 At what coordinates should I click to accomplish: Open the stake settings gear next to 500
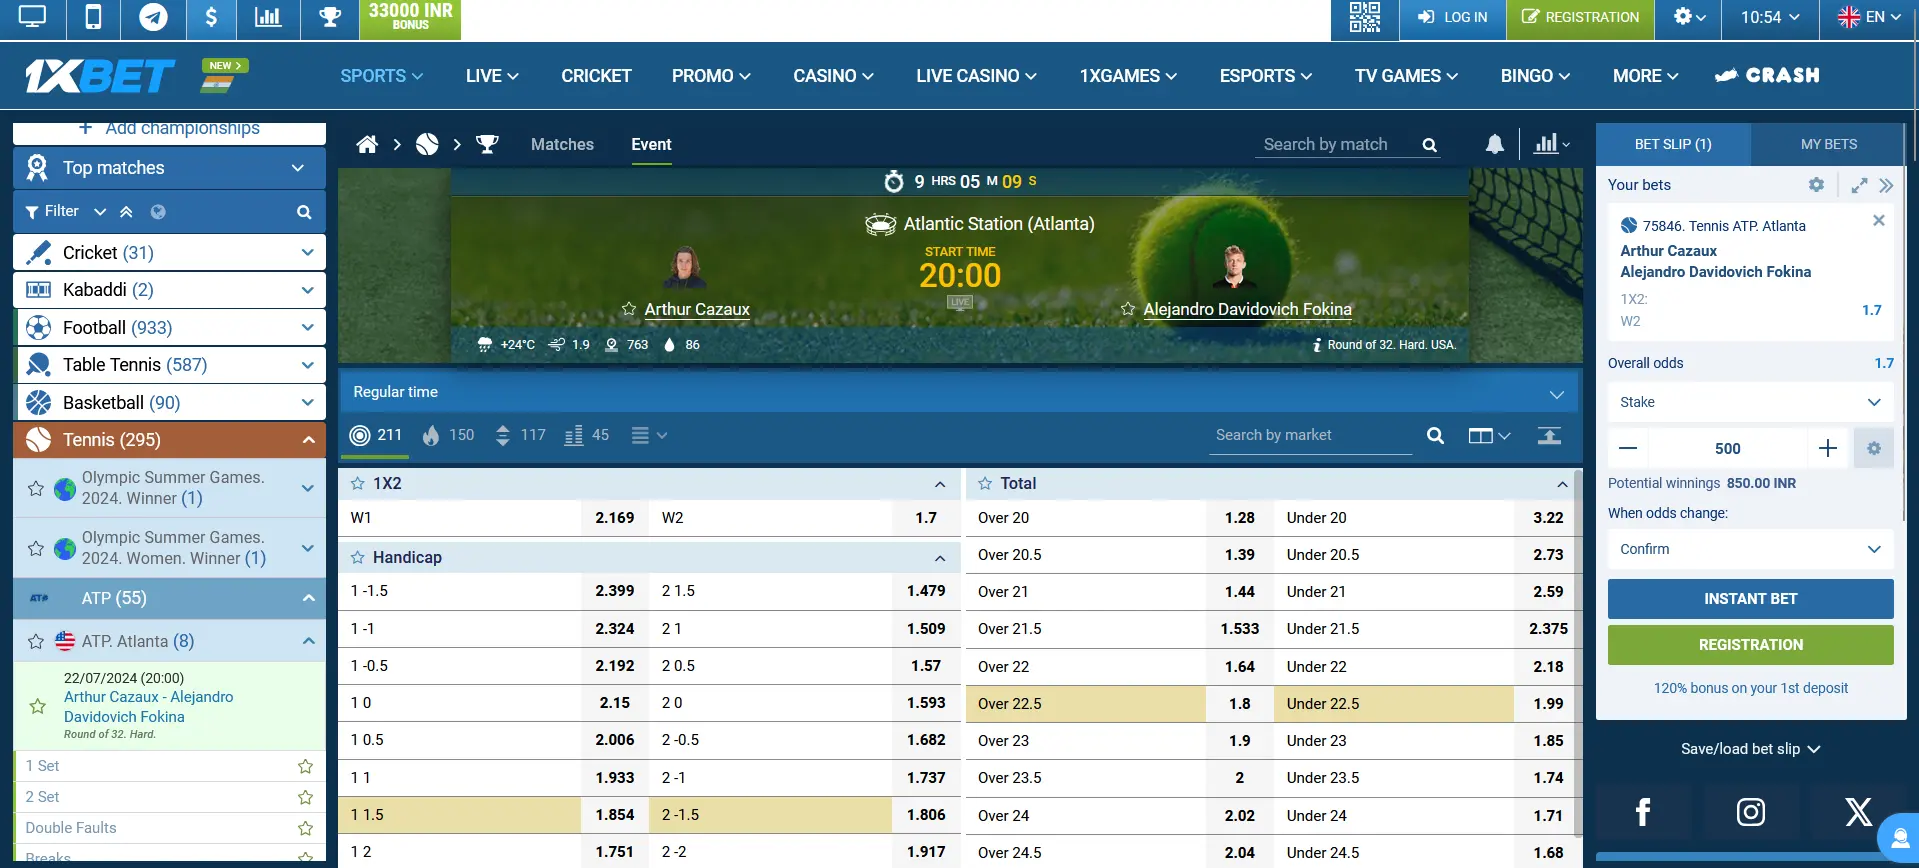1874,449
